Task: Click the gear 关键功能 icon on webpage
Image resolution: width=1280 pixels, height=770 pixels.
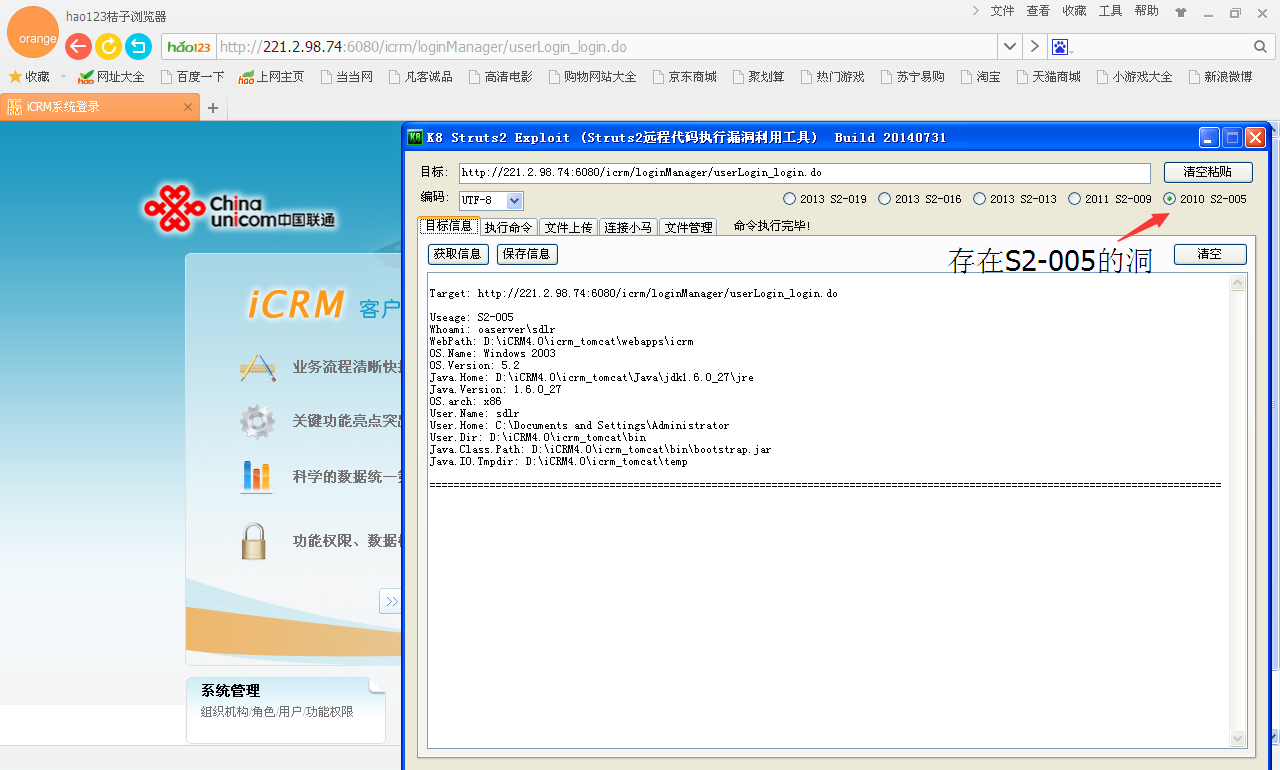Action: click(x=257, y=422)
